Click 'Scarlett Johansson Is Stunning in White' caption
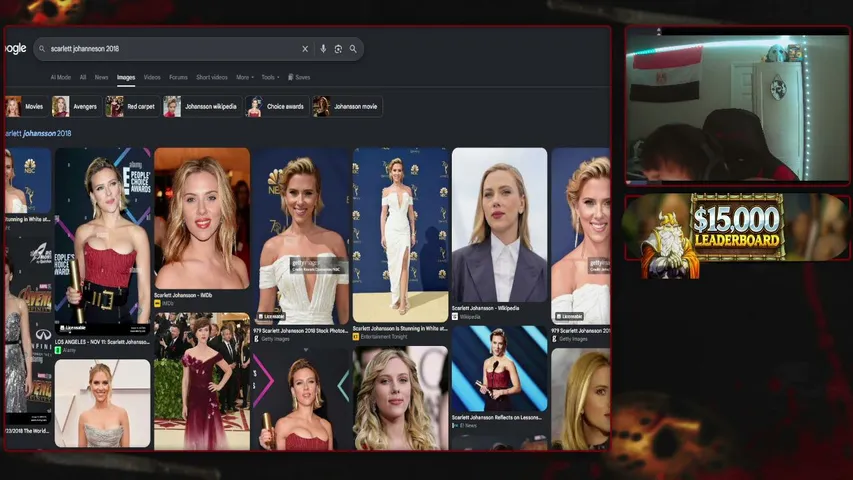853x480 pixels. click(x=400, y=329)
